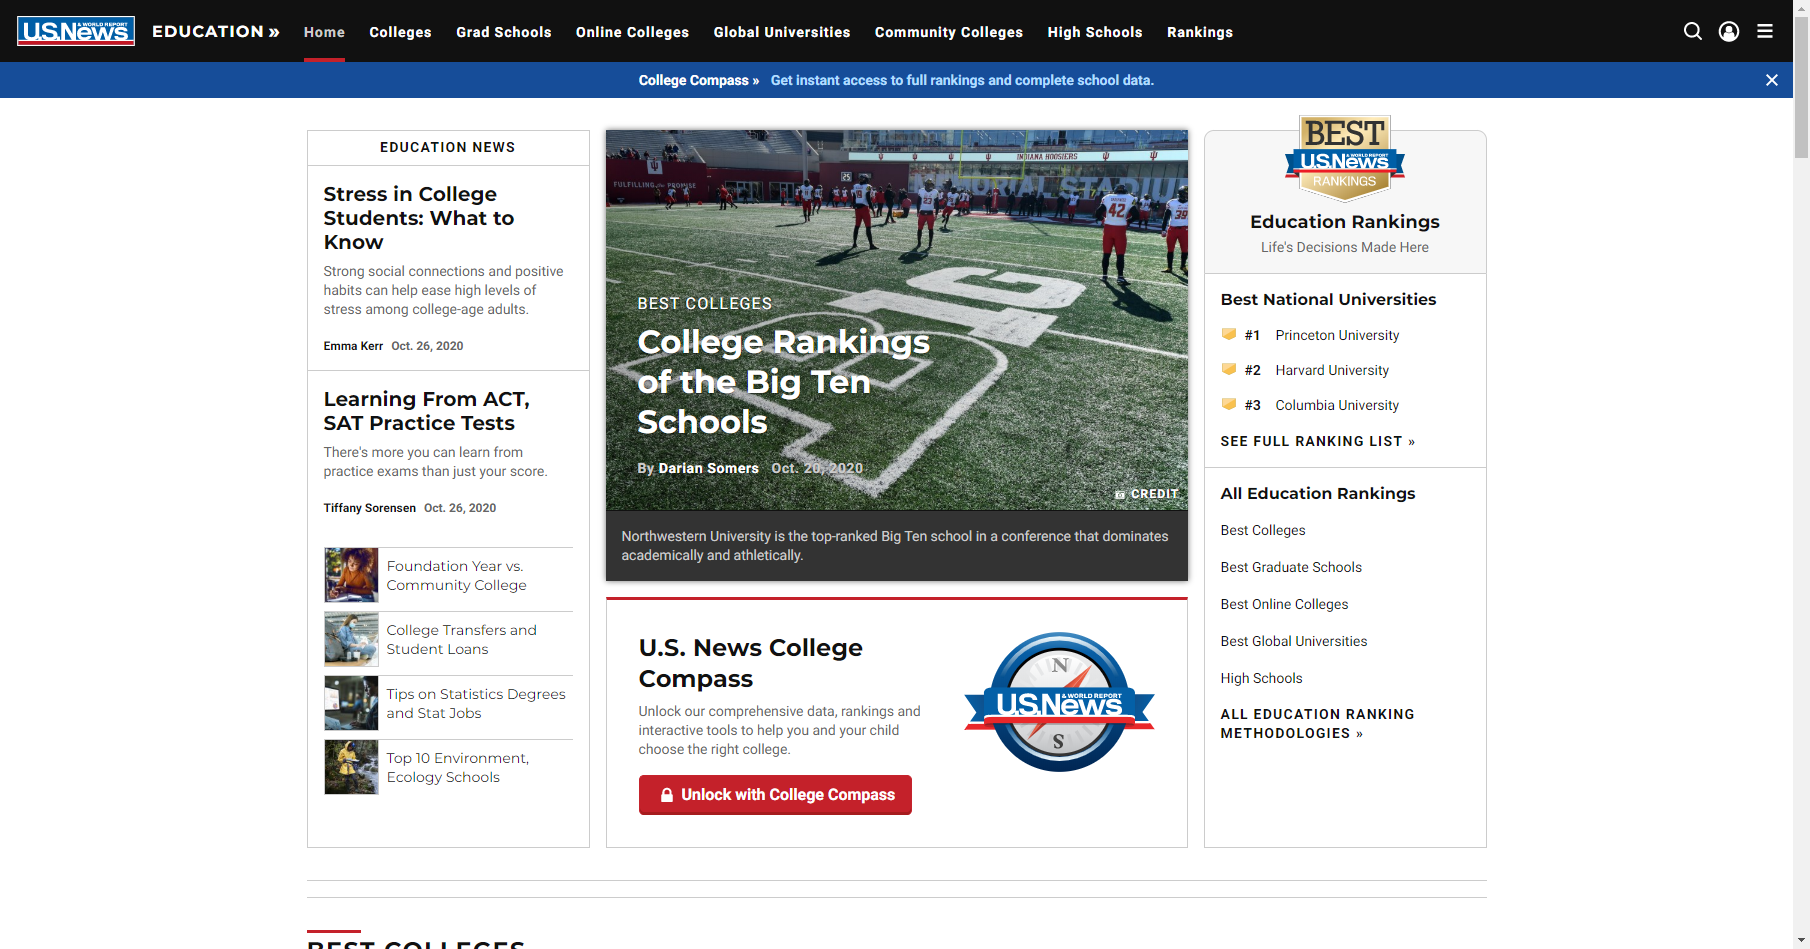Expand the EDUCATION section menu
Screen dimensions: 1810x949
click(x=215, y=31)
